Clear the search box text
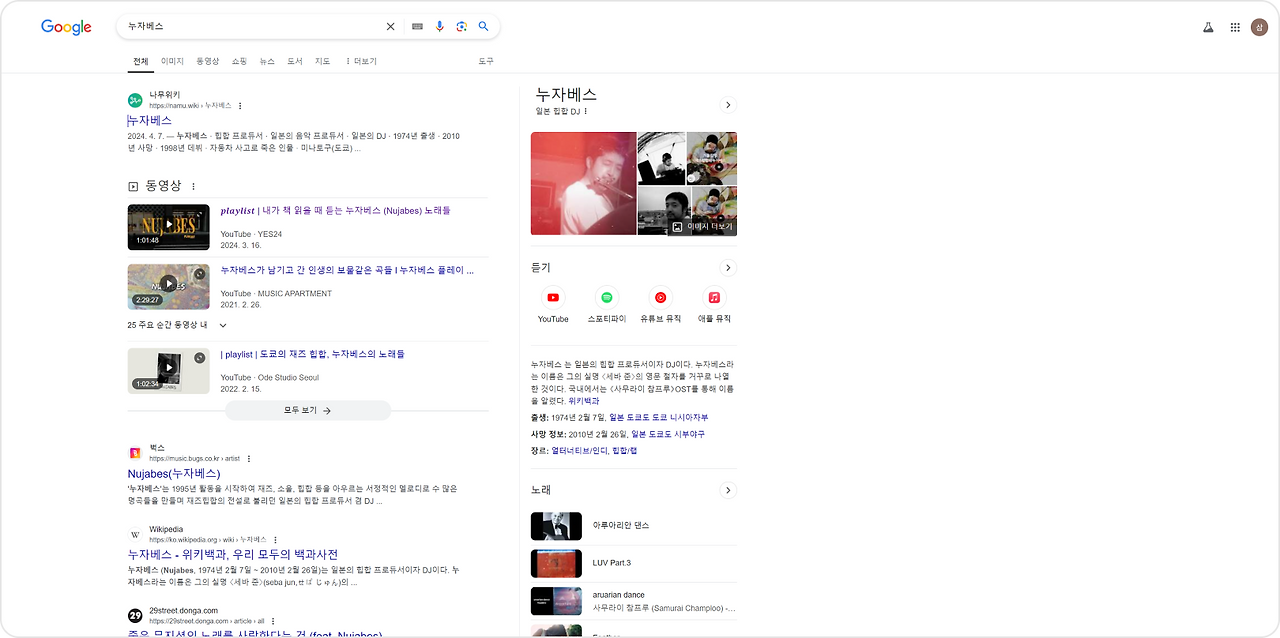Viewport: 1280px width, 638px height. click(x=391, y=27)
